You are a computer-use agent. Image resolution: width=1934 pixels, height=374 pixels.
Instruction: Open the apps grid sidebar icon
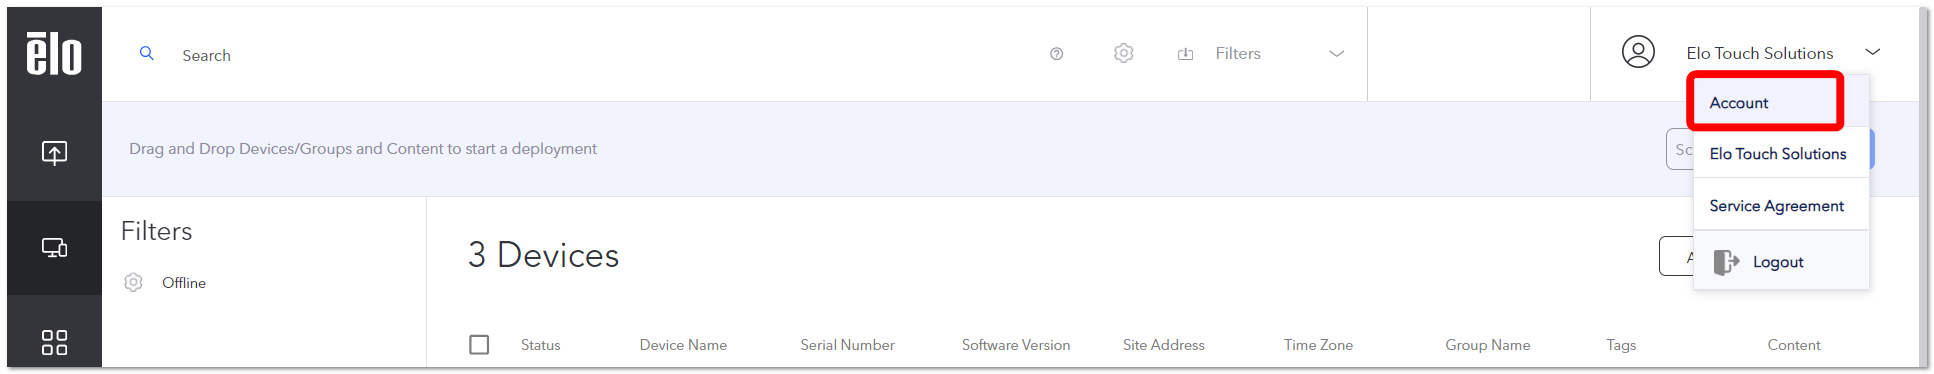pos(54,343)
